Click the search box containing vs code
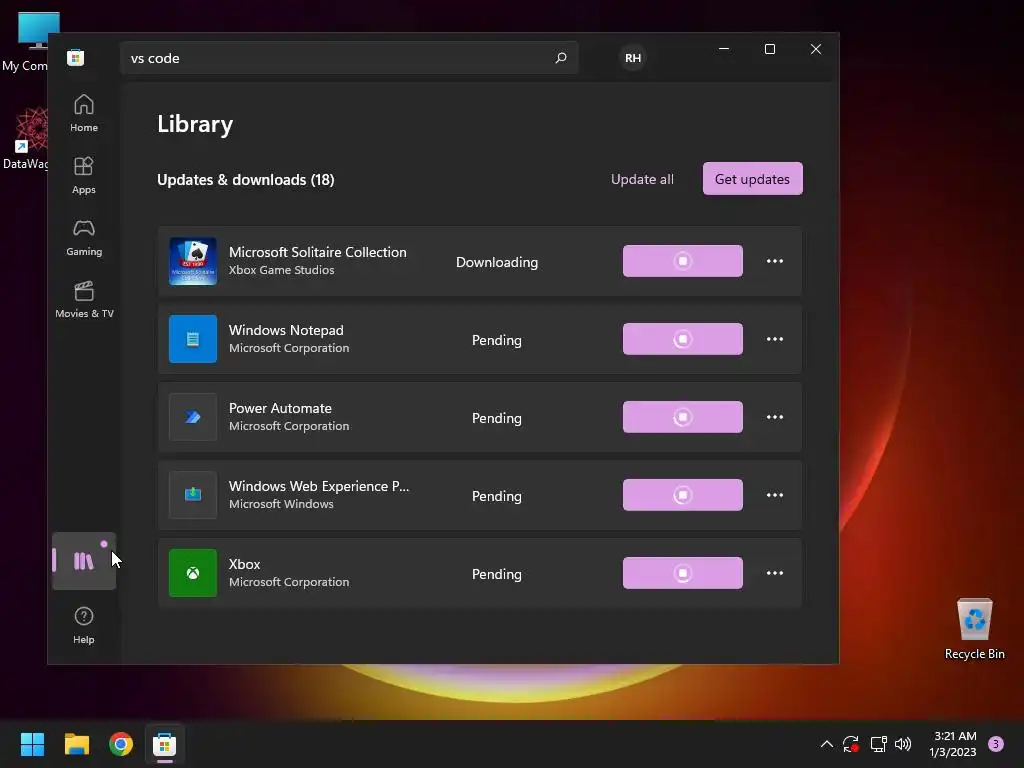 tap(349, 57)
